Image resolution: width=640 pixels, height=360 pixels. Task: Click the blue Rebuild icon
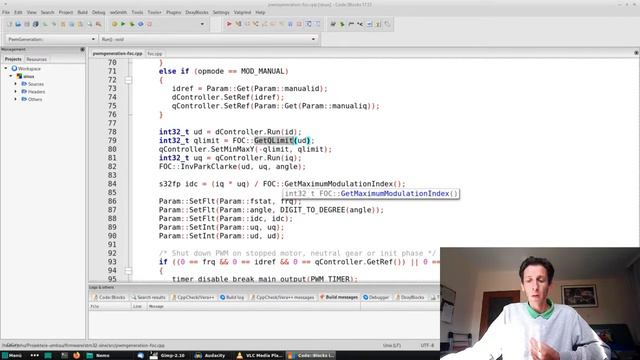pyautogui.click(x=141, y=24)
